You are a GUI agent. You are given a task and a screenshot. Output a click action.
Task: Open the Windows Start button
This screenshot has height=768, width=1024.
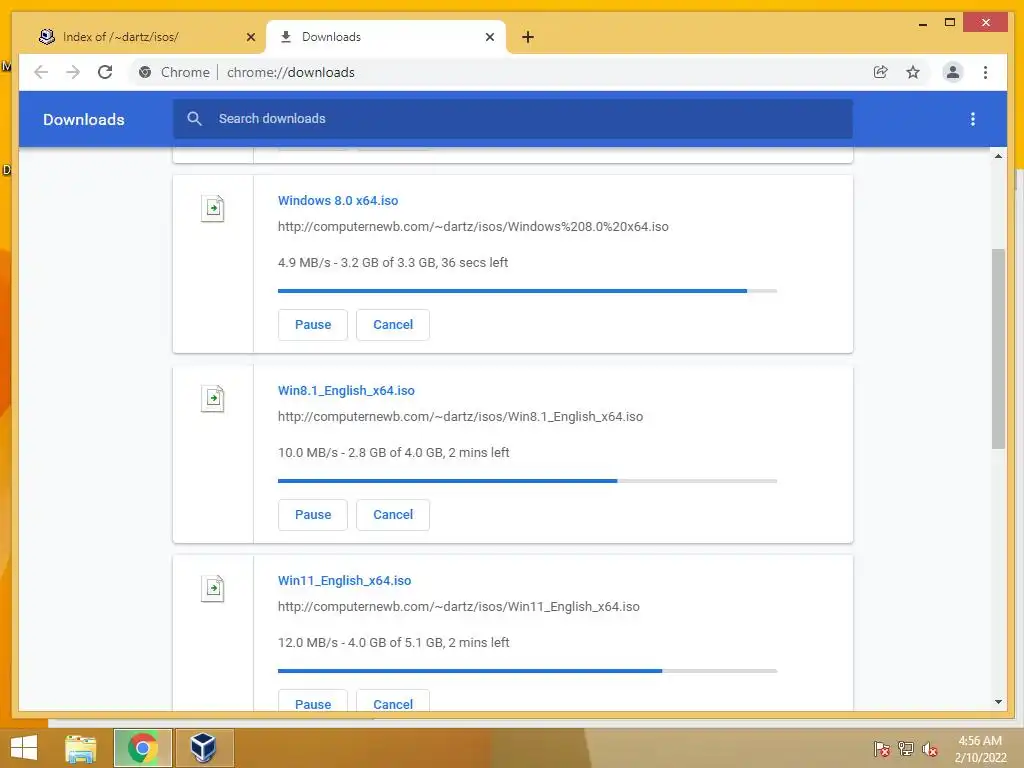[x=24, y=748]
